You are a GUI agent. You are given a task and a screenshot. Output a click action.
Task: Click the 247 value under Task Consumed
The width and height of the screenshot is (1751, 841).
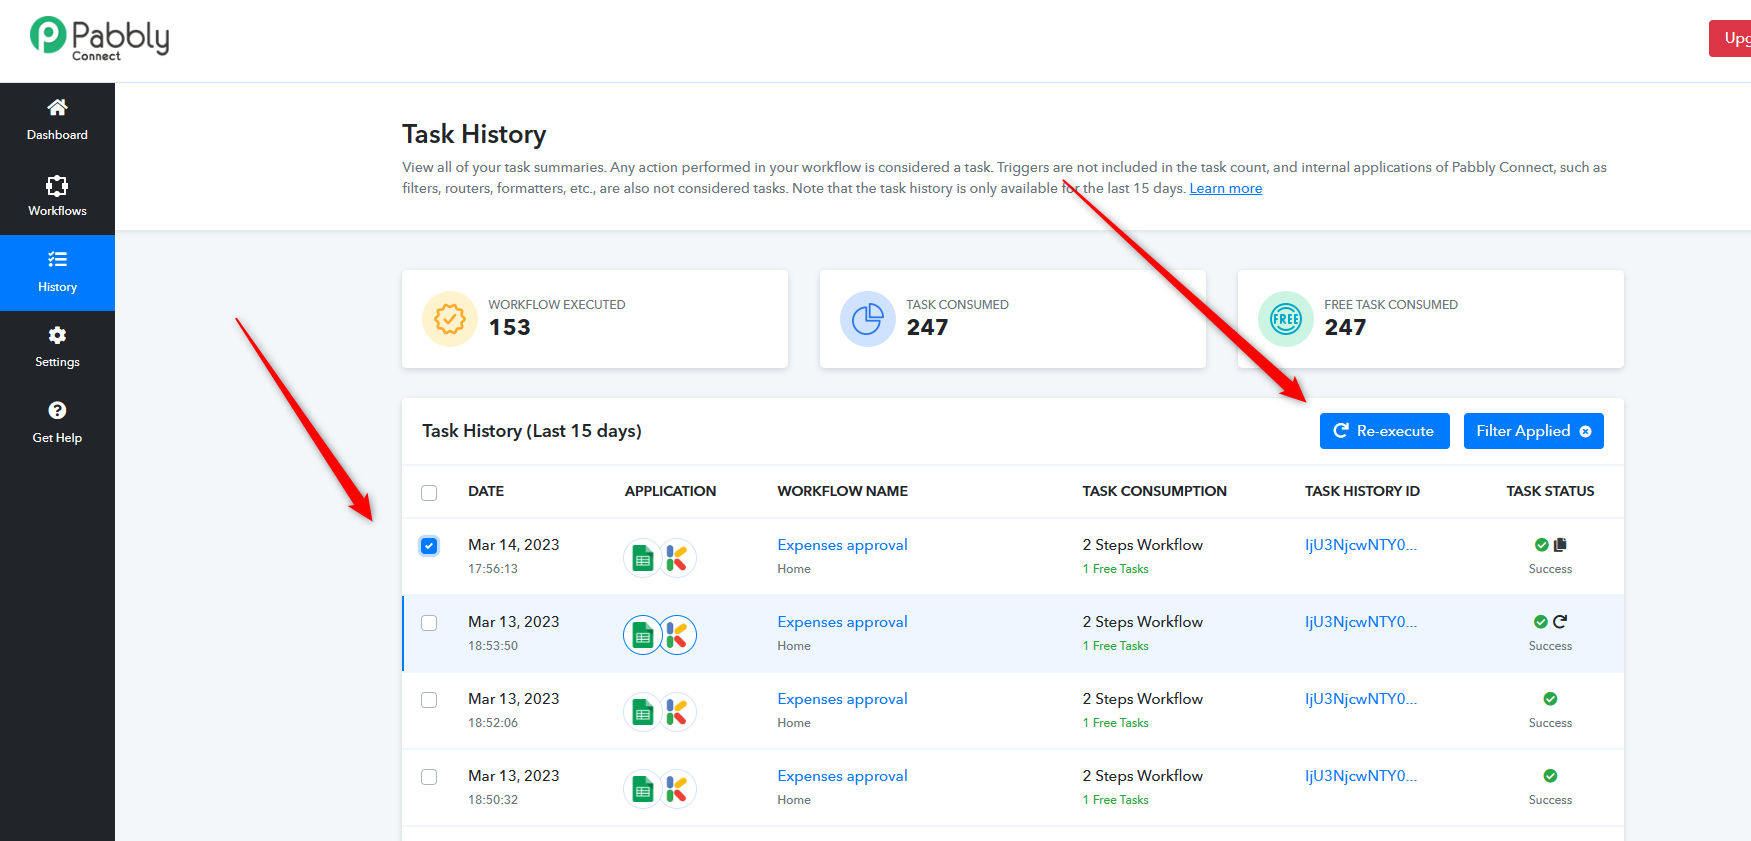tap(927, 327)
